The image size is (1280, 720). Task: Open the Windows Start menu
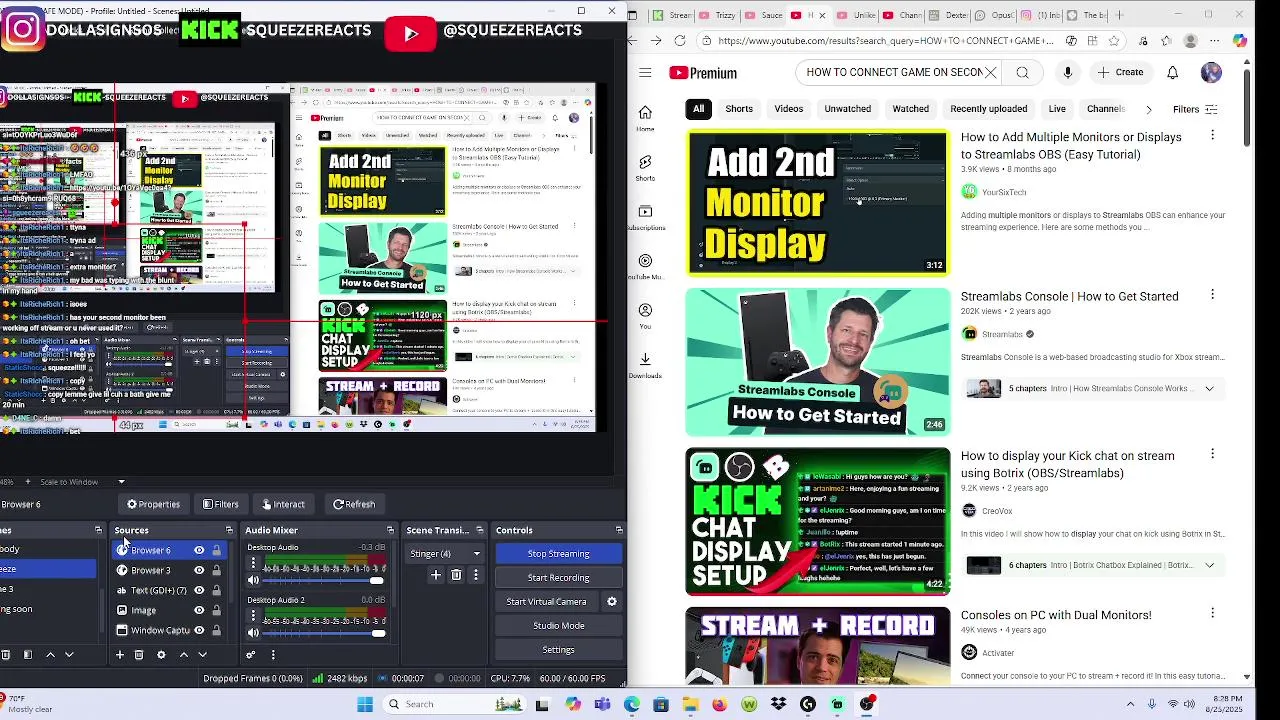point(365,704)
